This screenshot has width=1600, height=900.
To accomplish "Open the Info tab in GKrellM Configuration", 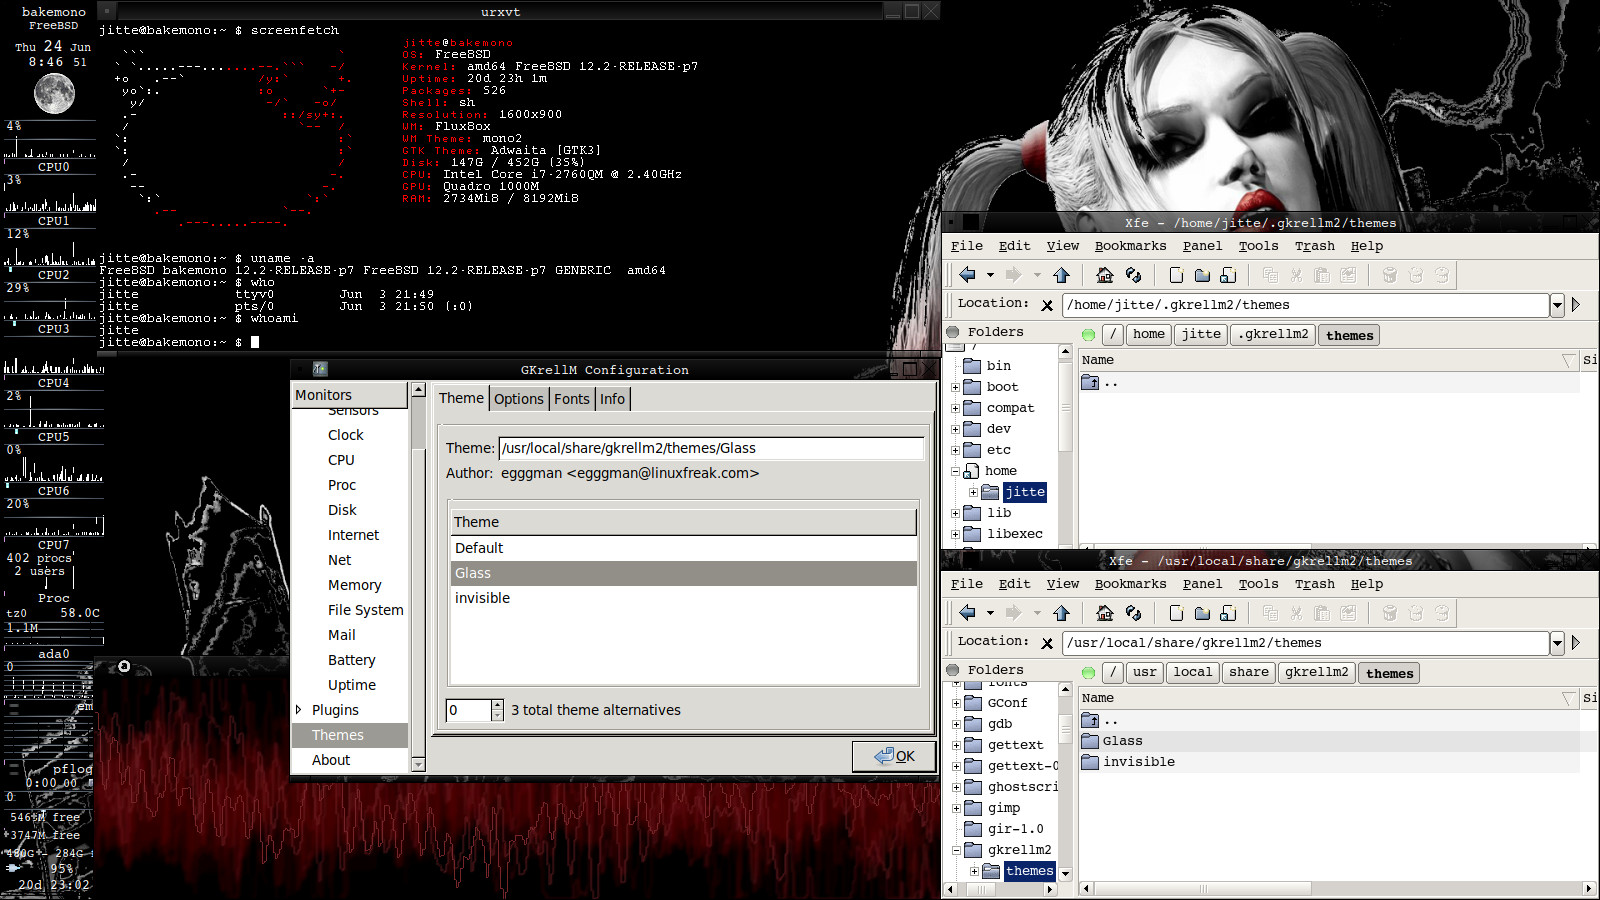I will (x=613, y=399).
